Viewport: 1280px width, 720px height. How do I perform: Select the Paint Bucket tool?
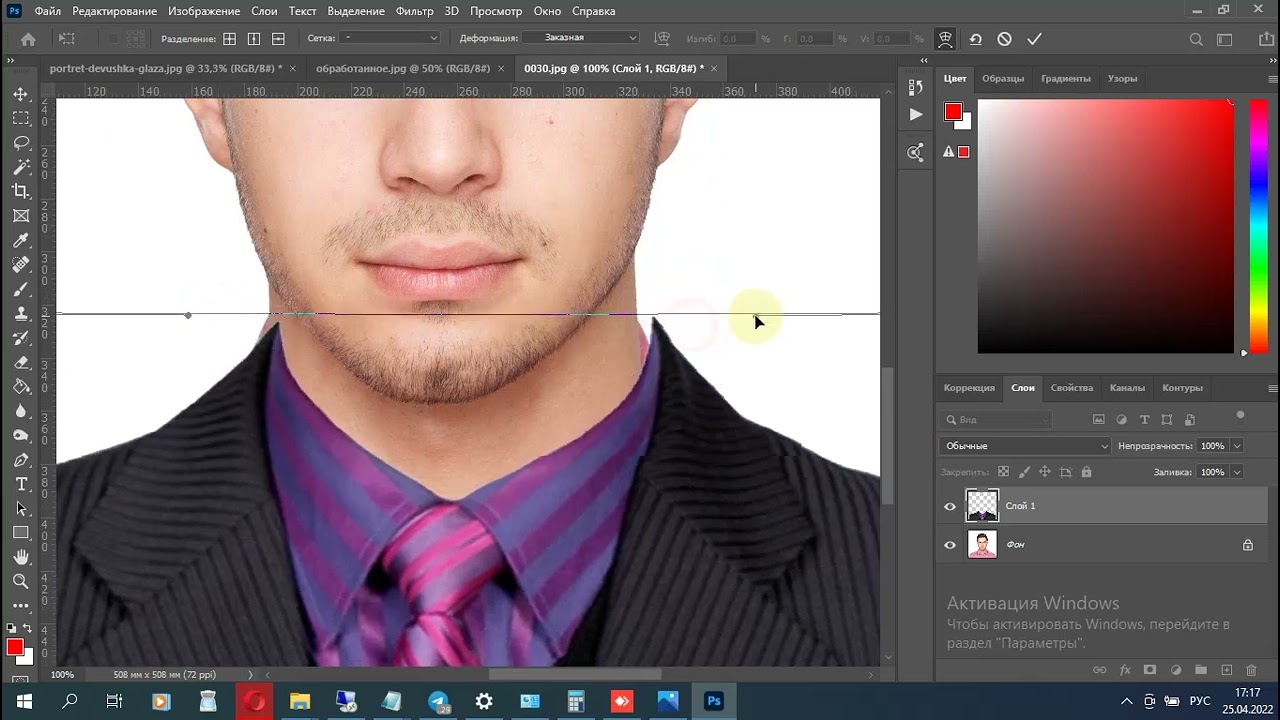[20, 386]
